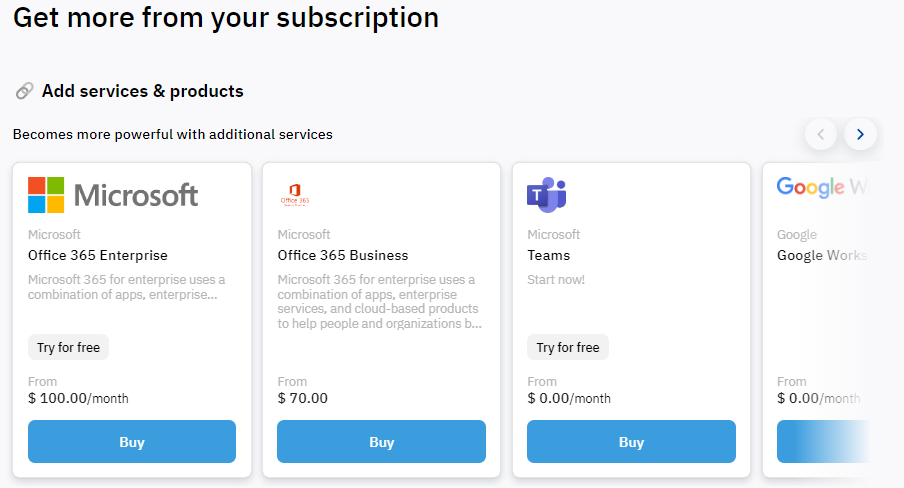Buy Office 365 Business
This screenshot has width=904, height=488.
(382, 442)
